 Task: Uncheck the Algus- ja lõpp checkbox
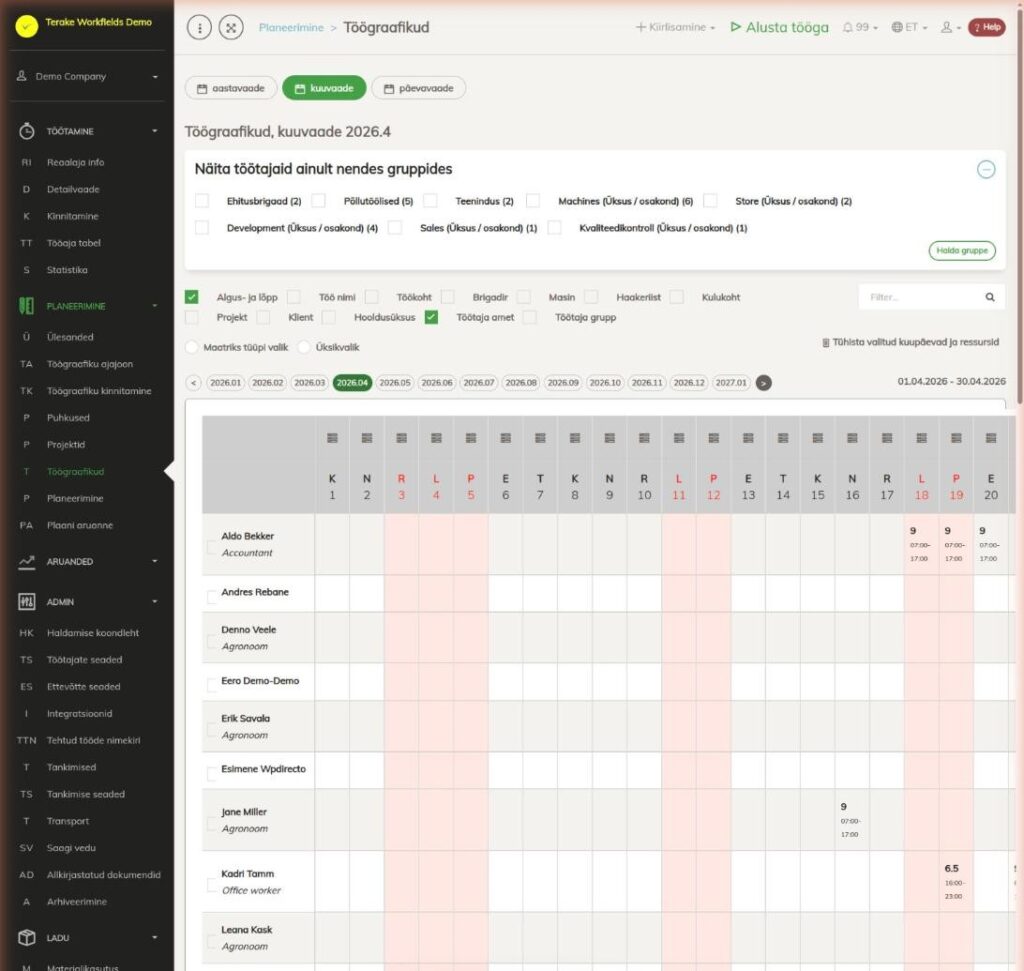(x=192, y=297)
